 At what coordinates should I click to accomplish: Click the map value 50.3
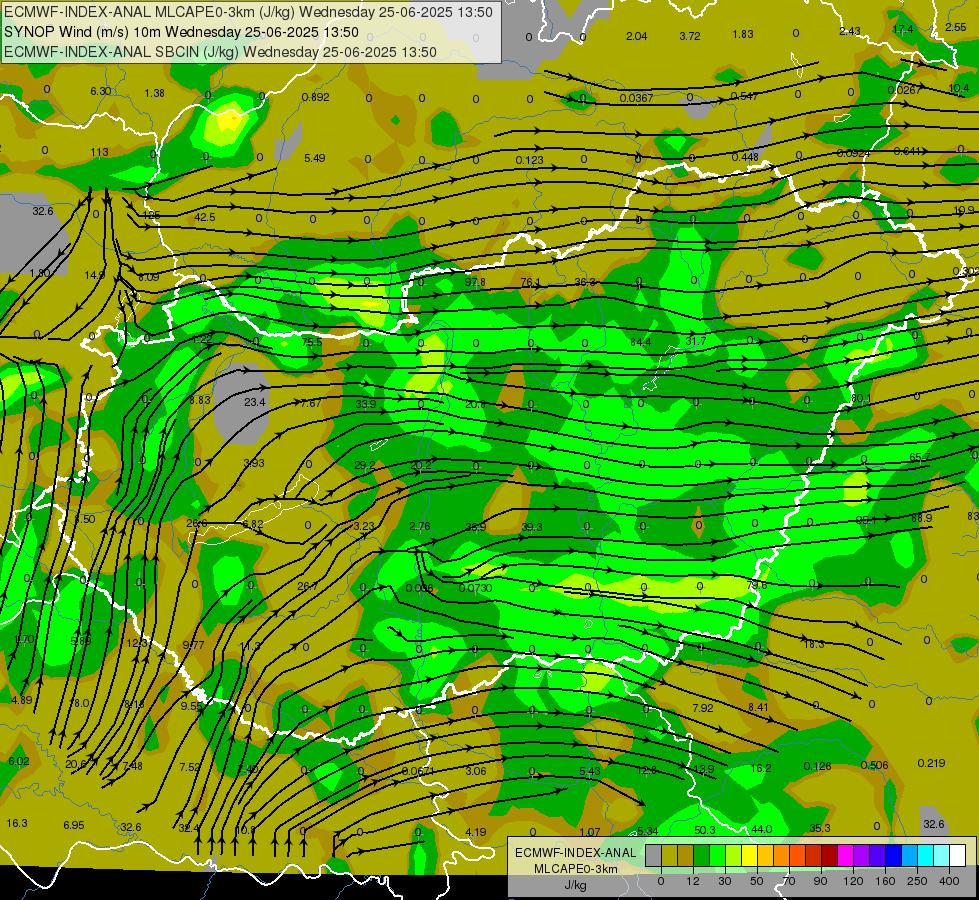705,830
